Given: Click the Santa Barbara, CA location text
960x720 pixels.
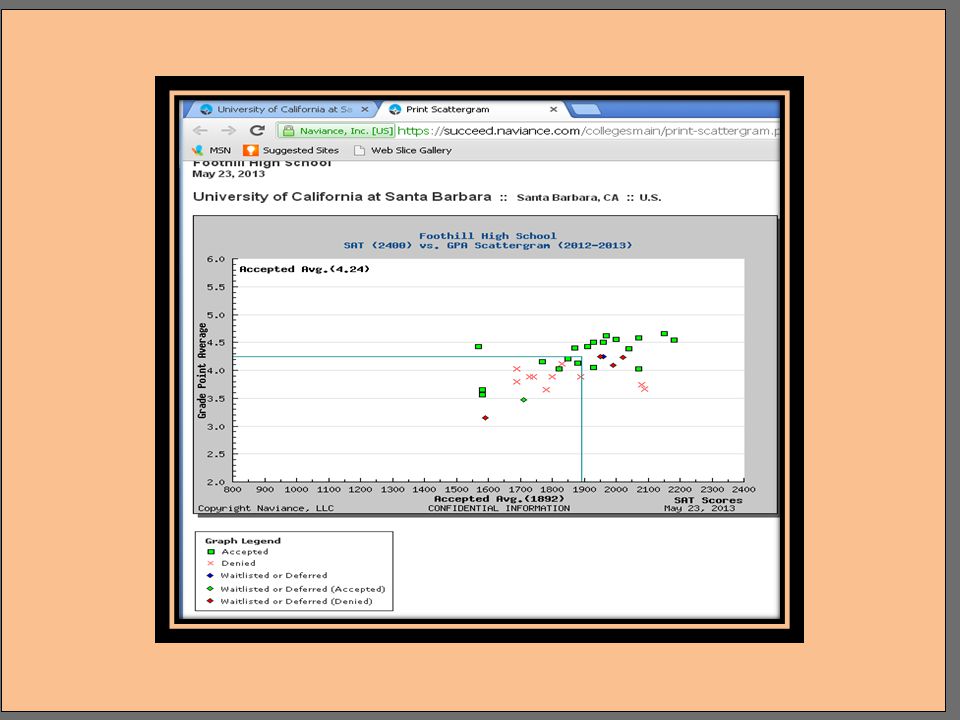Looking at the screenshot, I should [x=568, y=197].
